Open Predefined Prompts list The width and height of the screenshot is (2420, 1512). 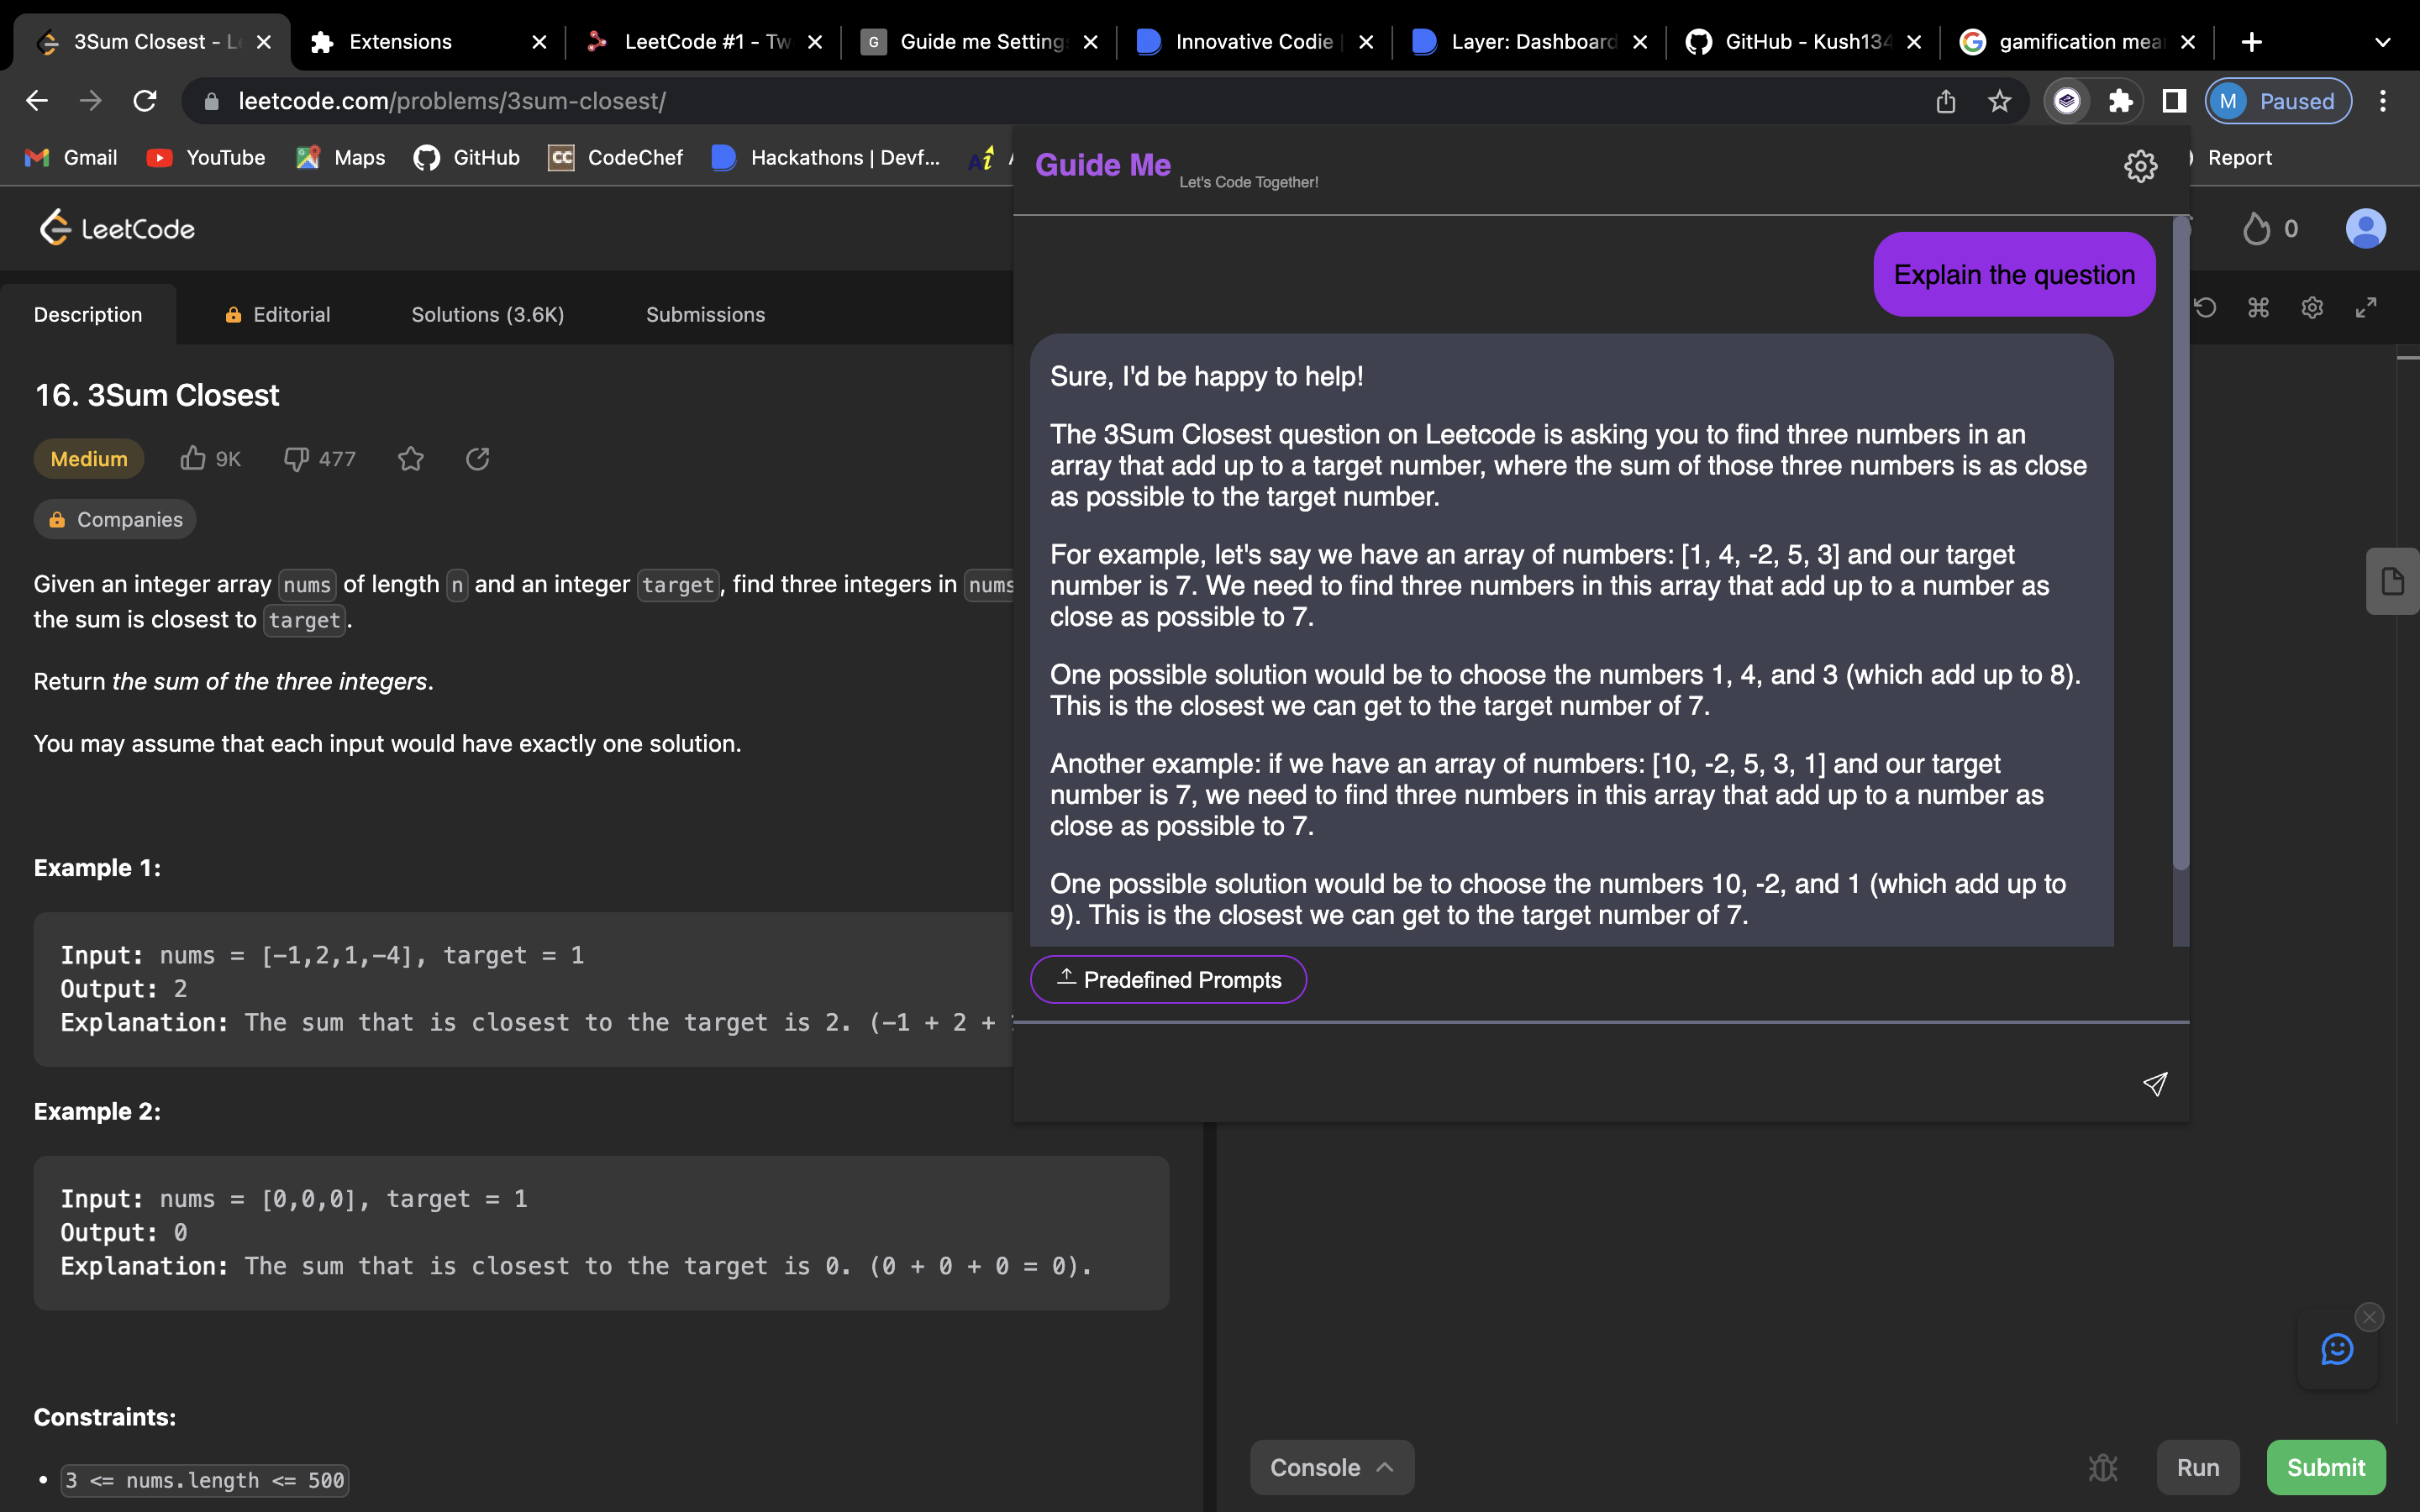click(x=1168, y=979)
